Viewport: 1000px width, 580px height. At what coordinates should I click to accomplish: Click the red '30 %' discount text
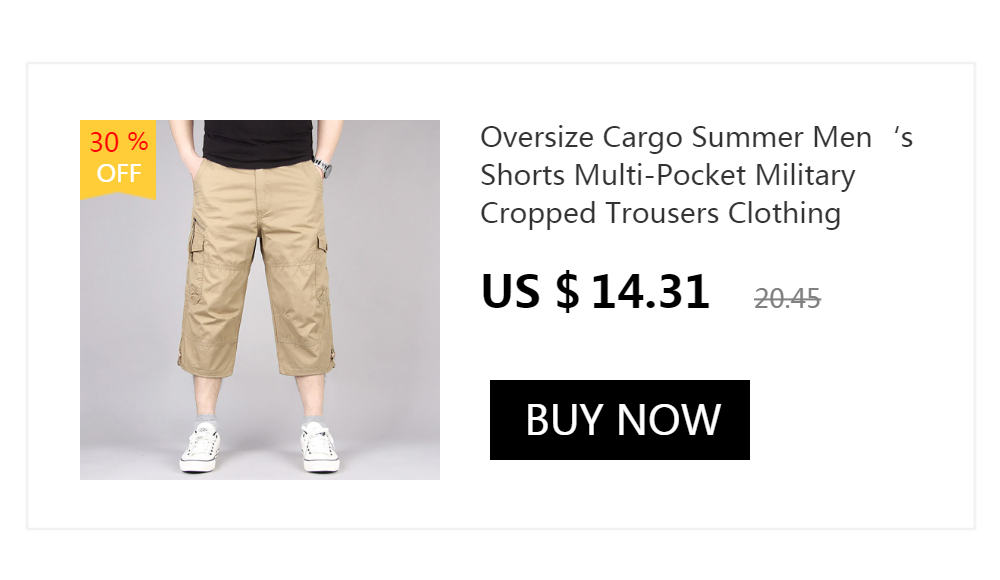[119, 142]
